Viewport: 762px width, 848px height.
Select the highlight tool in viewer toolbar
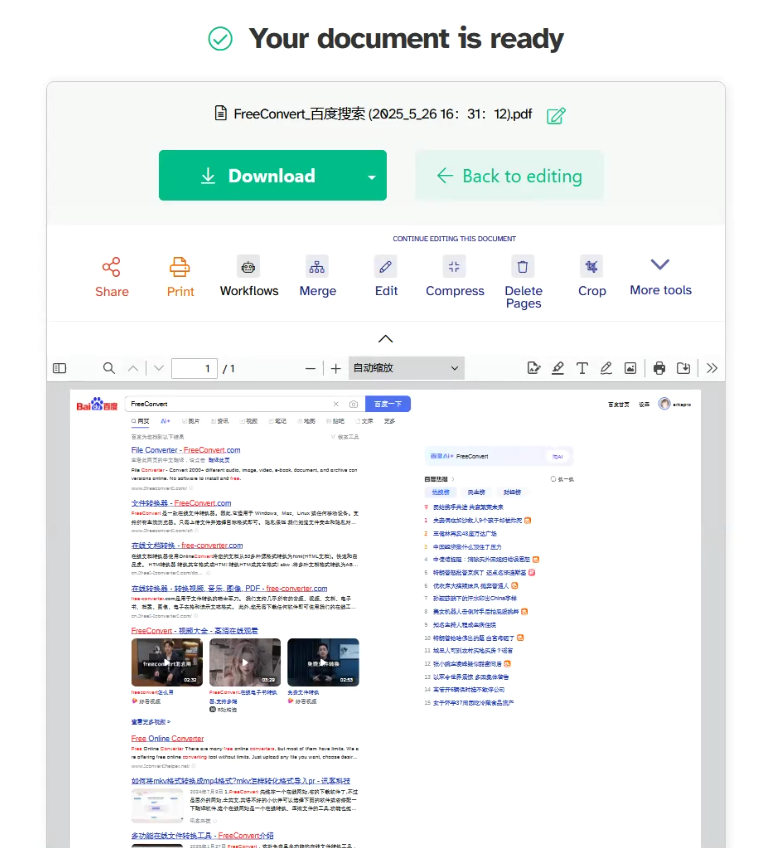pyautogui.click(x=558, y=368)
